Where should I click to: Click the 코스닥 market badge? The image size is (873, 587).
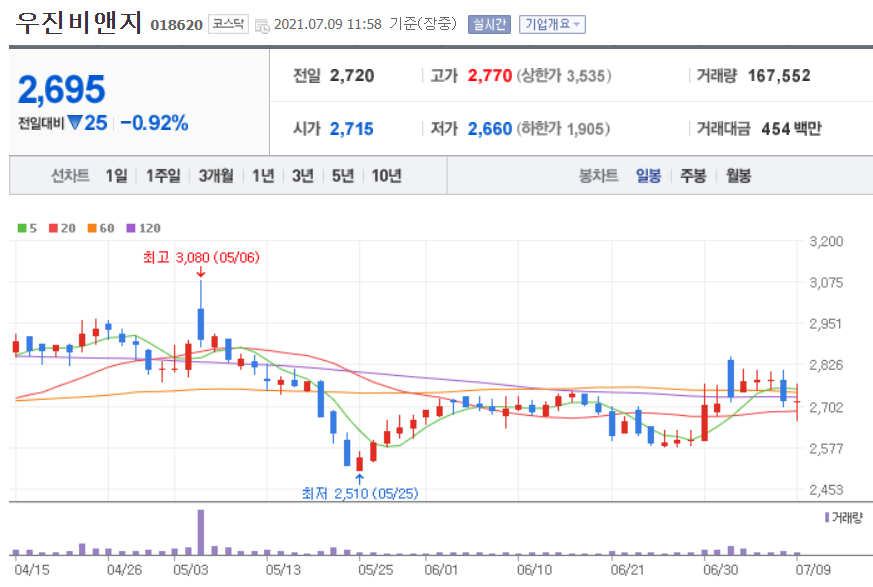(x=228, y=24)
